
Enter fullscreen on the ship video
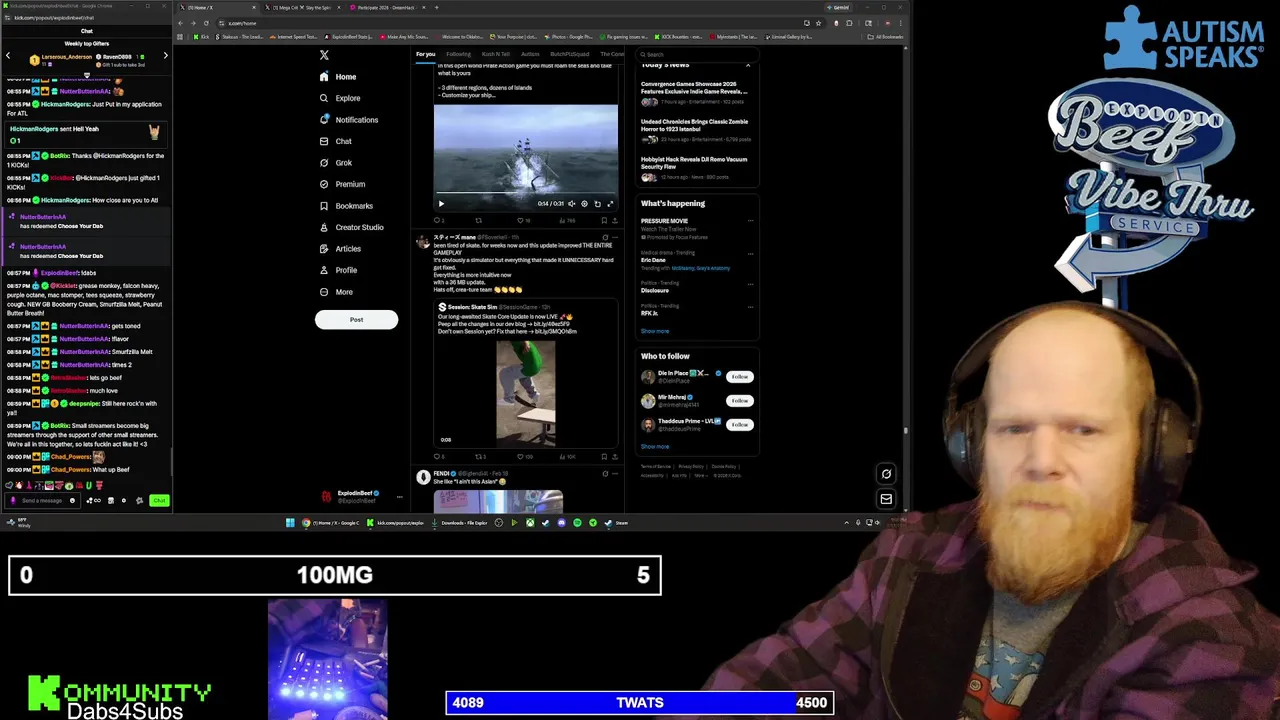click(610, 204)
